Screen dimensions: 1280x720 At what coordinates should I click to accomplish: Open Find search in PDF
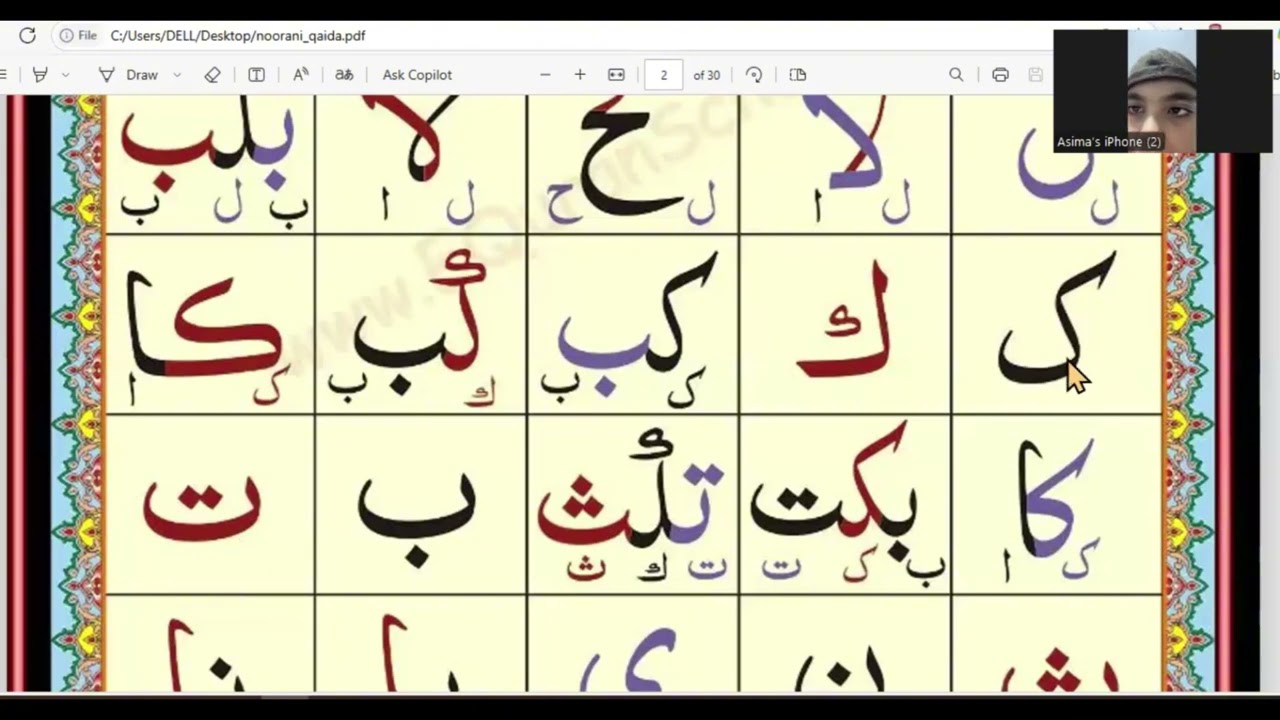956,75
